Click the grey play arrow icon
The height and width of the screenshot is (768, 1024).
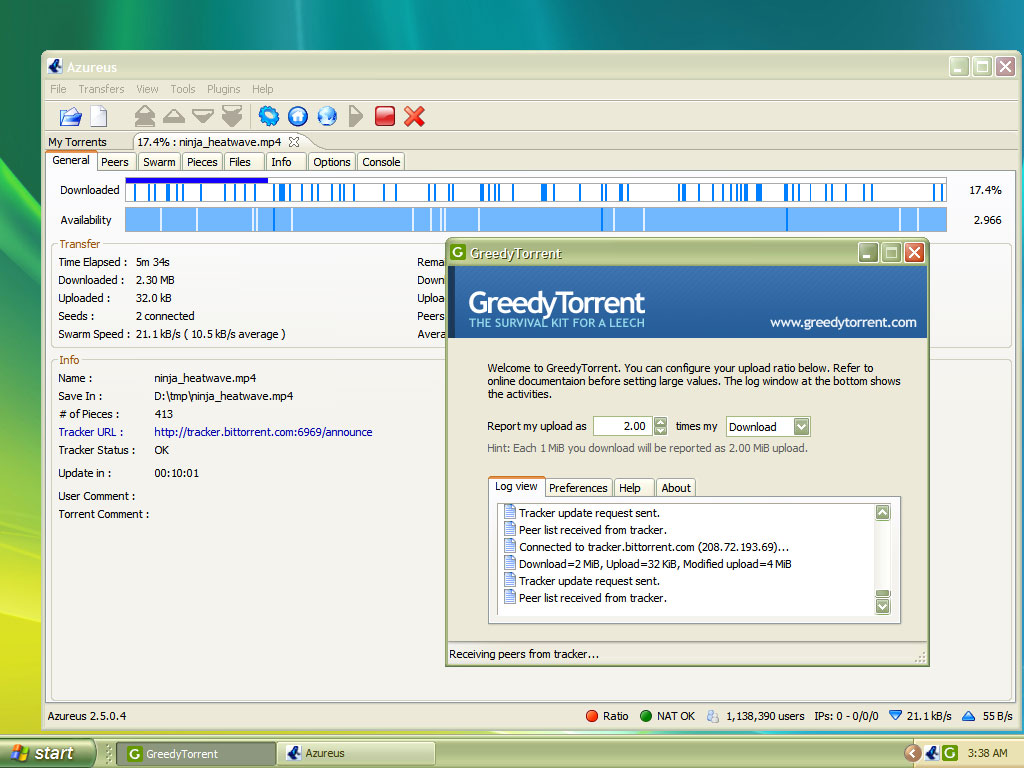coord(356,116)
